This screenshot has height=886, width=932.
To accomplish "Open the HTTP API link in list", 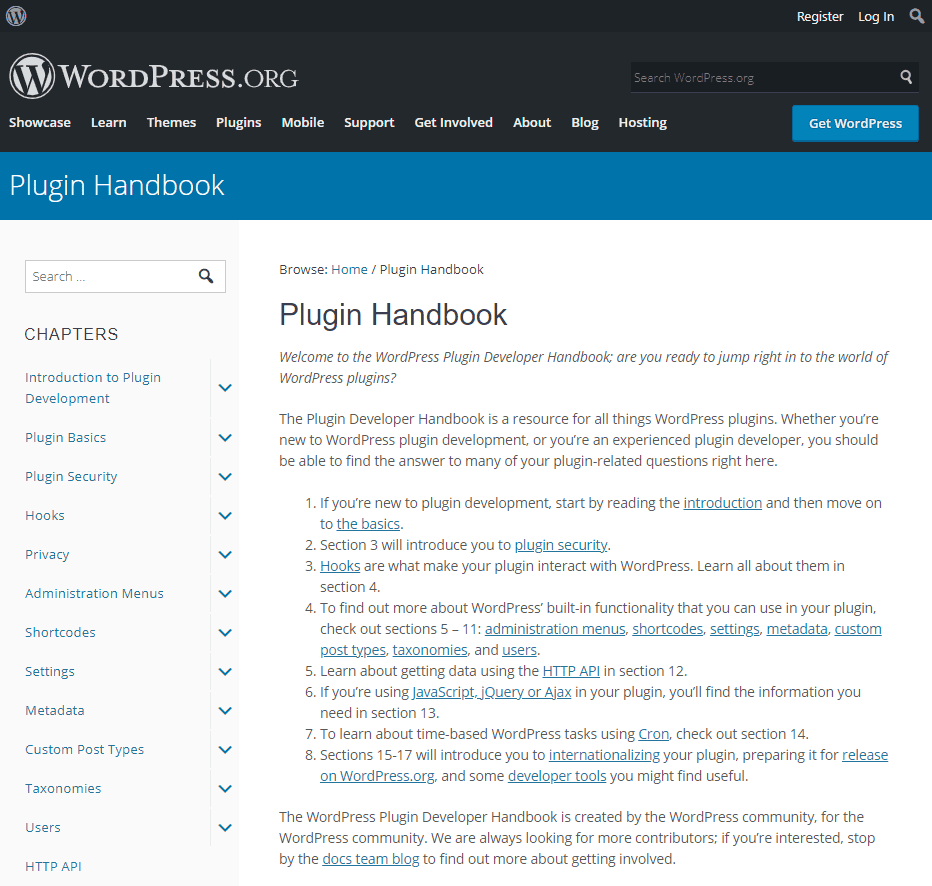I will click(x=571, y=671).
